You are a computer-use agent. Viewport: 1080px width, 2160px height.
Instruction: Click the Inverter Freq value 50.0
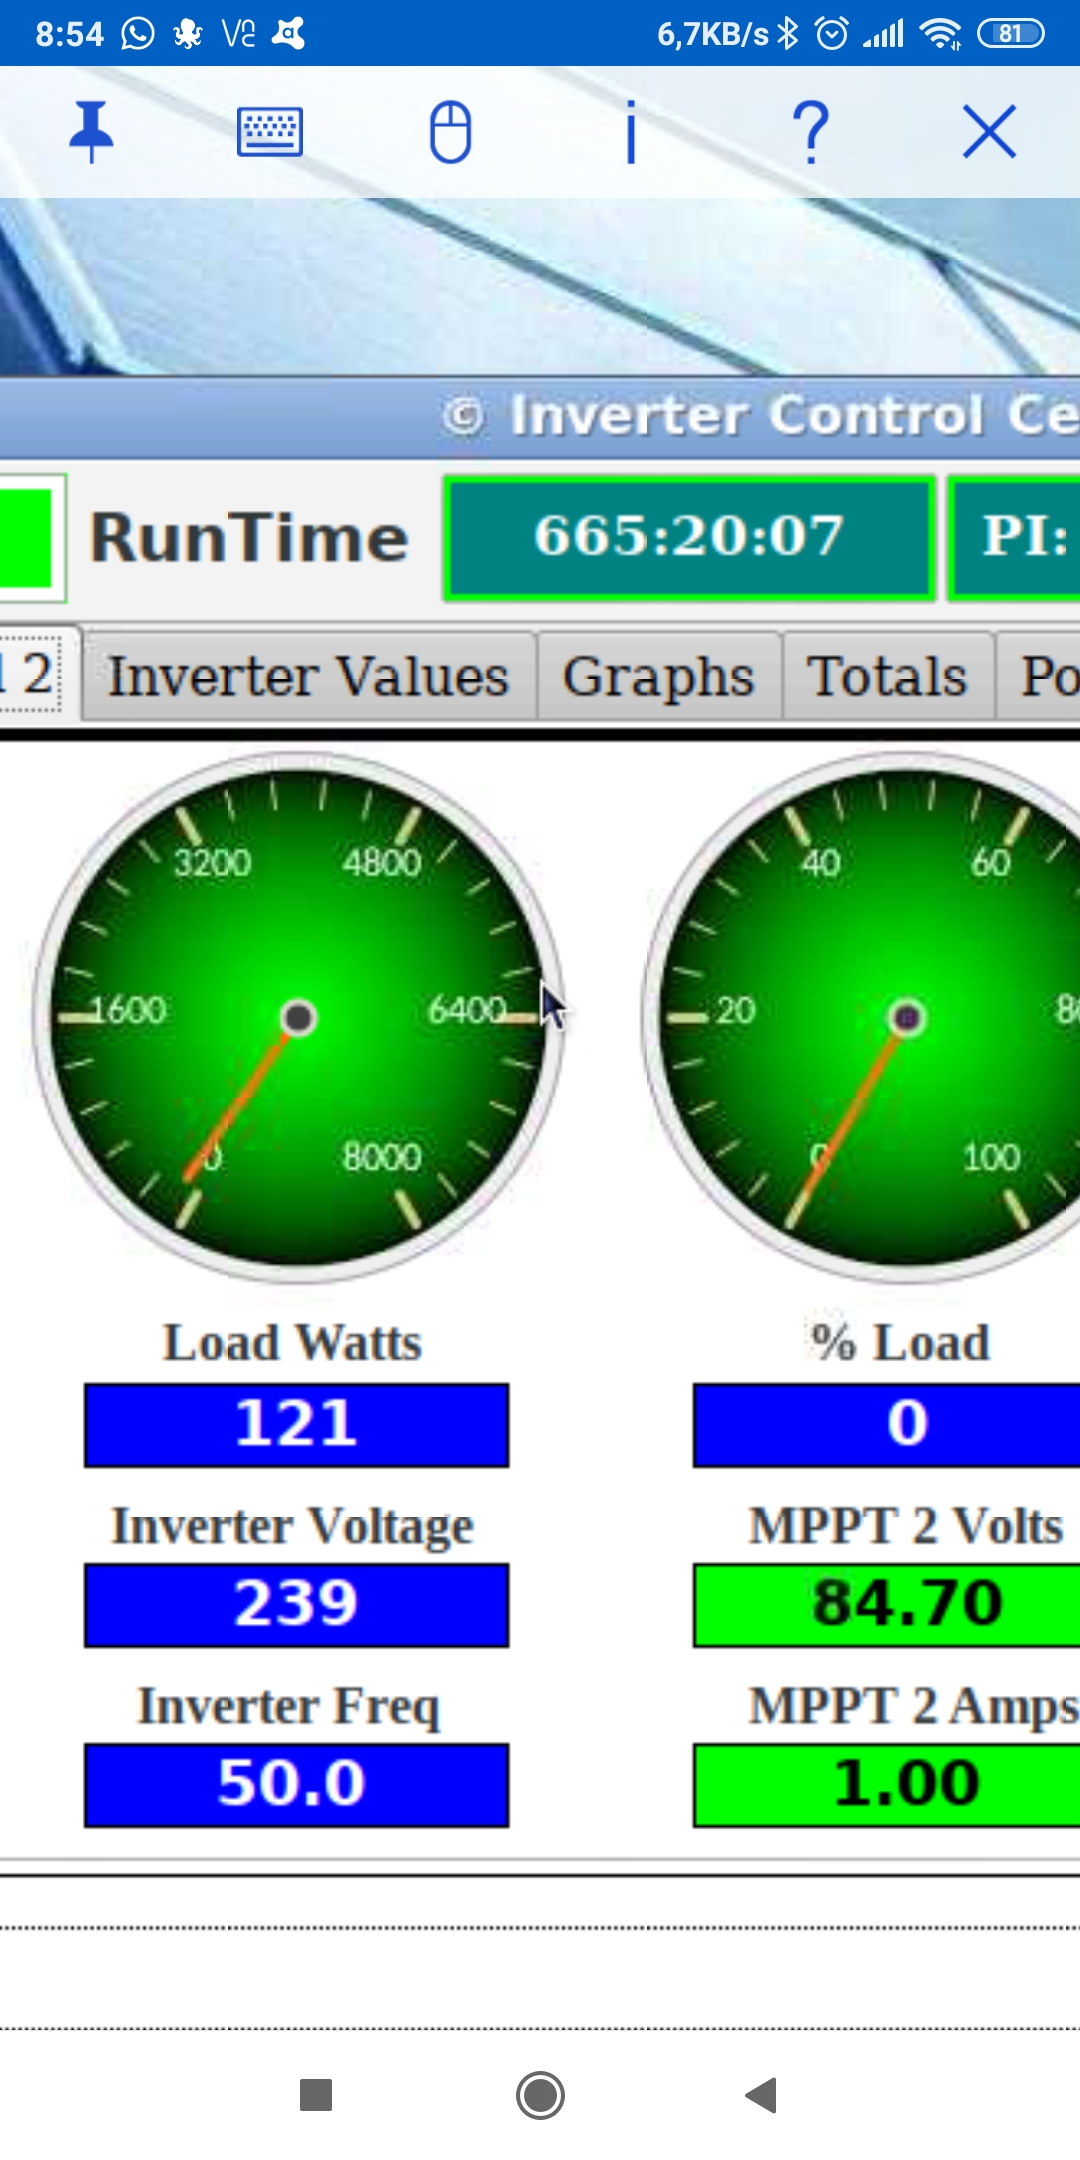(x=297, y=1785)
